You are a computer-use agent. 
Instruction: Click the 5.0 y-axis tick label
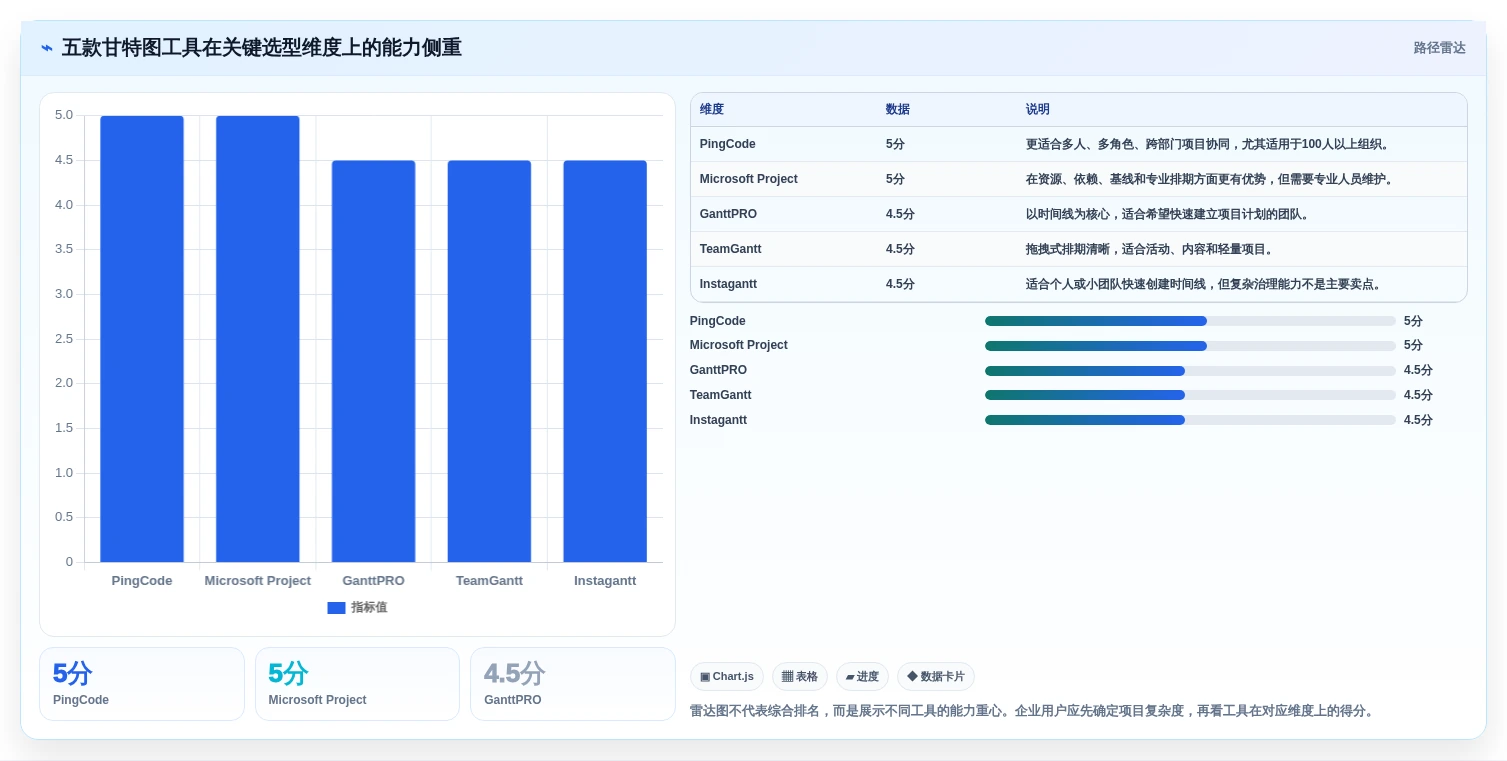click(x=64, y=115)
